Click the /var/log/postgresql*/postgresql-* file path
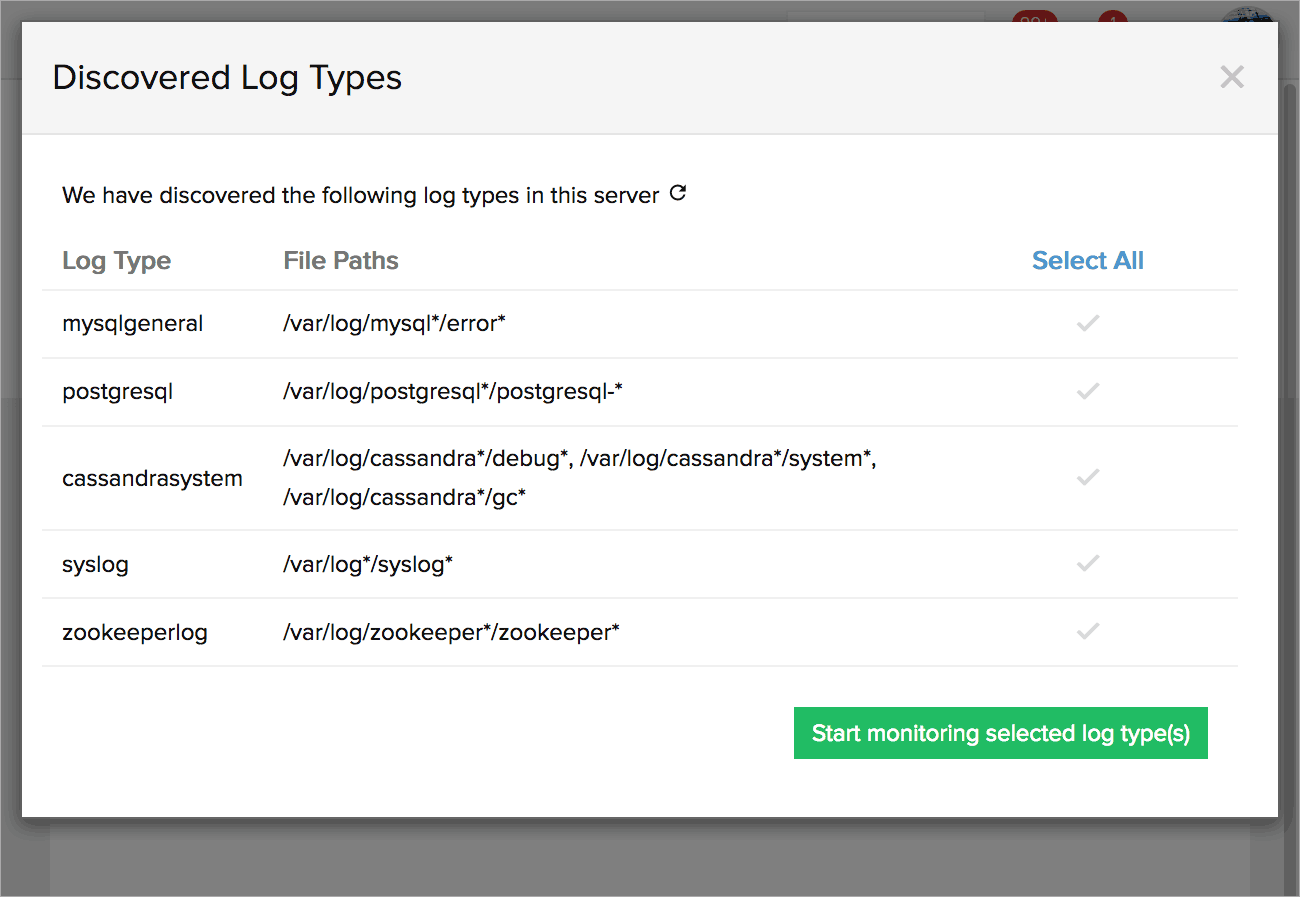The width and height of the screenshot is (1300, 897). tap(452, 391)
